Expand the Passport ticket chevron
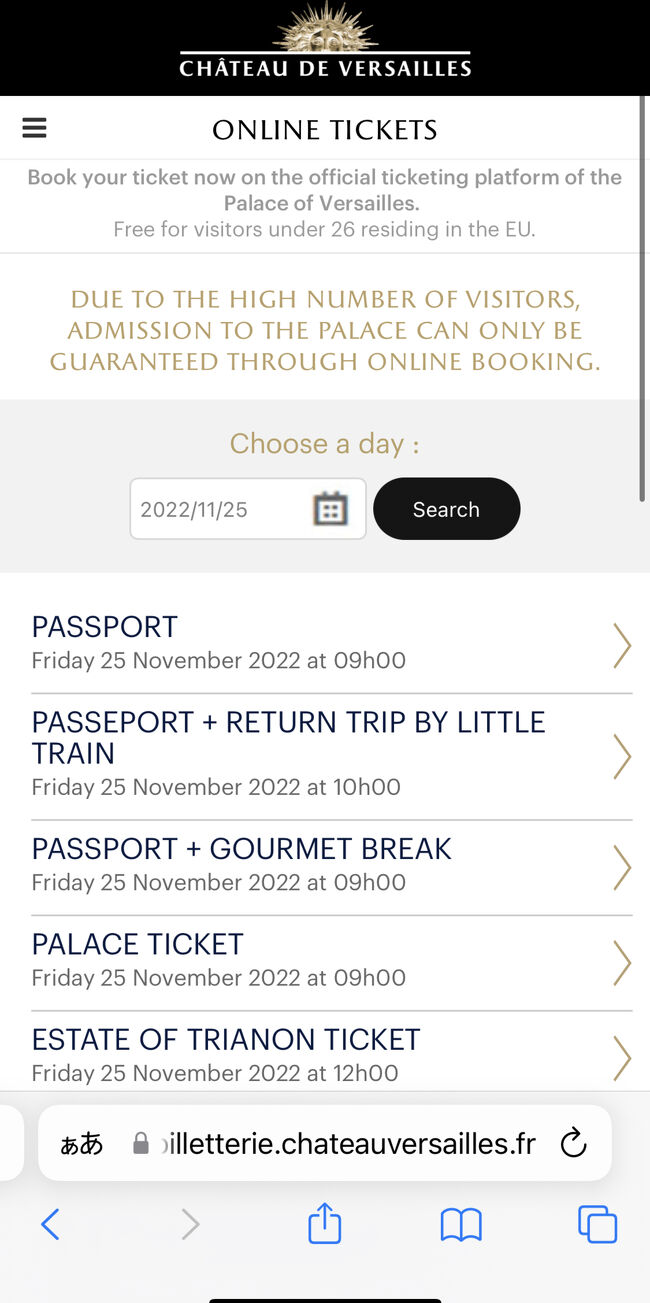 coord(622,645)
